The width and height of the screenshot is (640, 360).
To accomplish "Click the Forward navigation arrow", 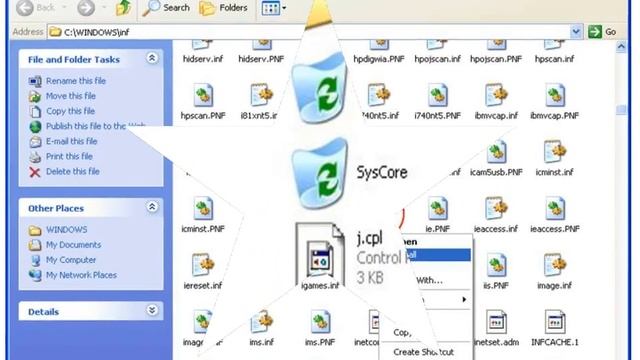I will (86, 8).
